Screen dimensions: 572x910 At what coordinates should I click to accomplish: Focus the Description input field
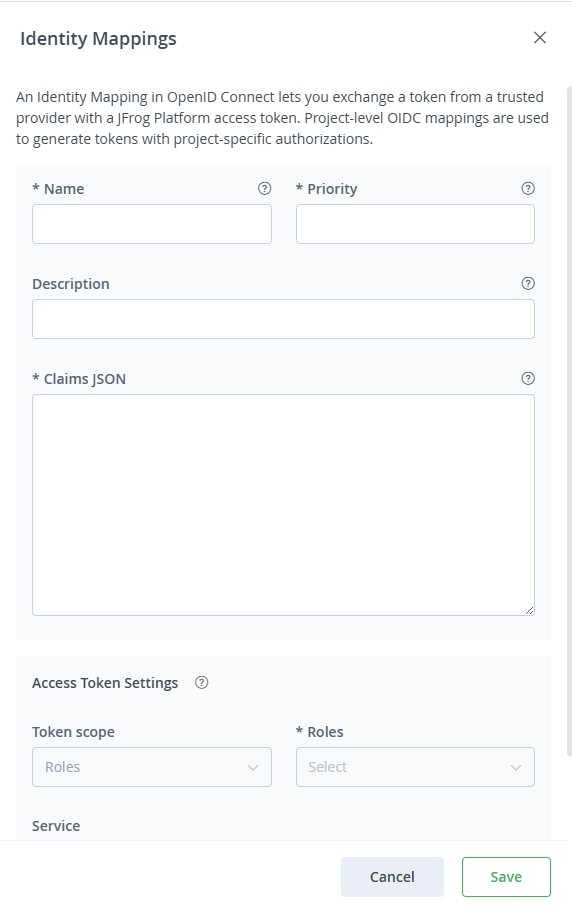click(284, 319)
